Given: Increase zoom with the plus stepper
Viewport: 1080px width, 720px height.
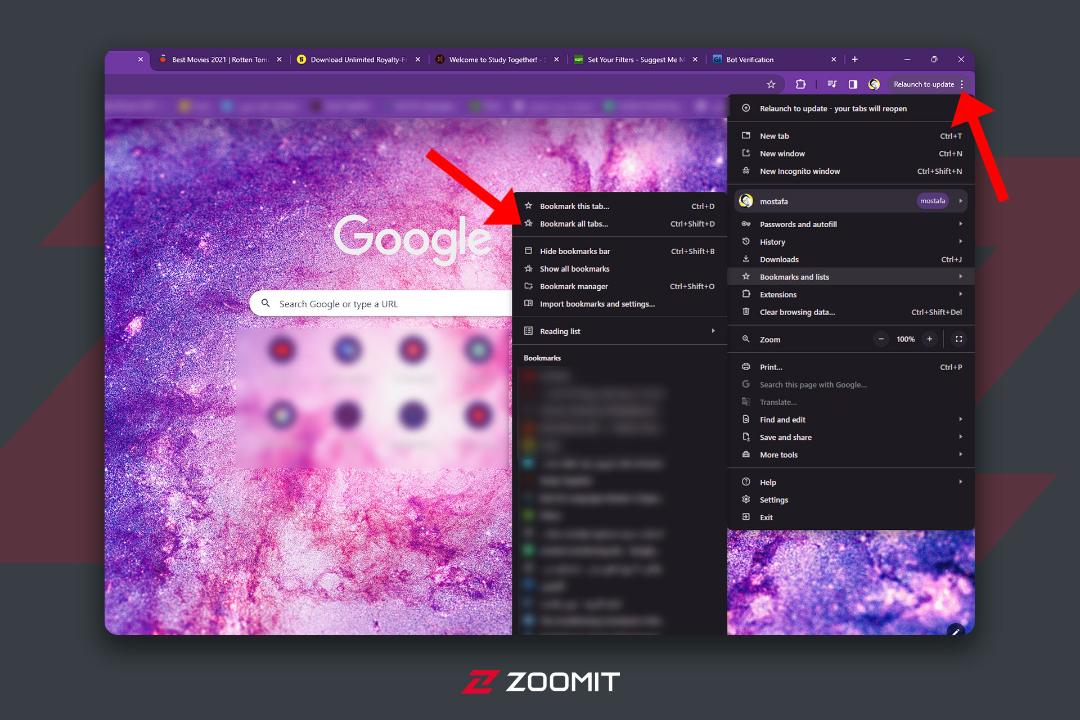Looking at the screenshot, I should point(930,339).
